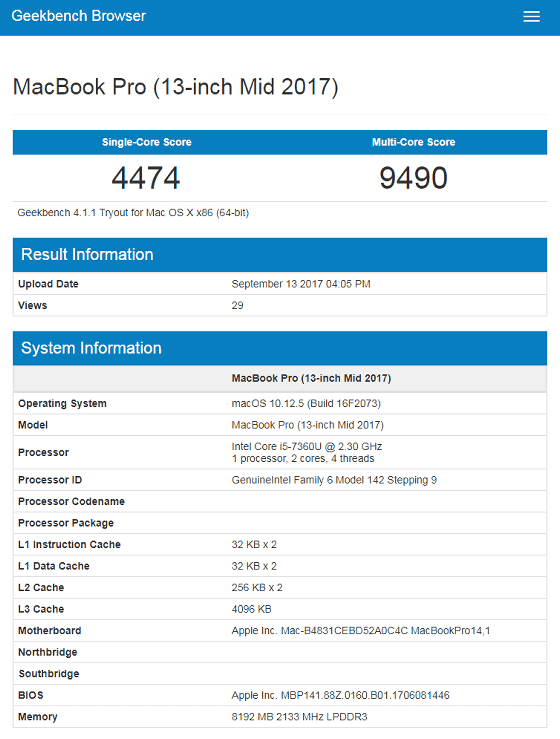This screenshot has width=560, height=739.
Task: Click the System Information section header
Action: pyautogui.click(x=280, y=348)
